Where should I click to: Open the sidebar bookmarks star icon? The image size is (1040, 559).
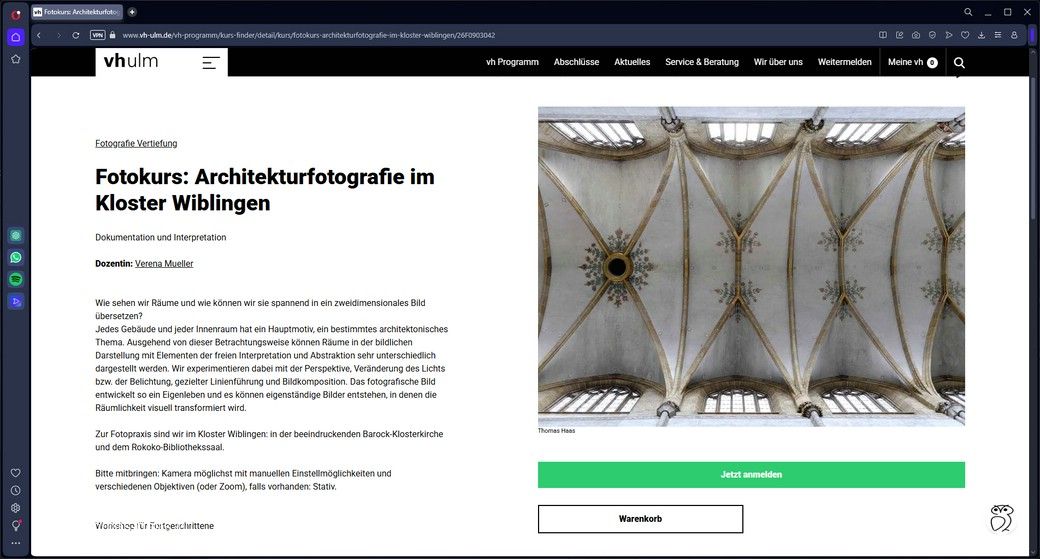tap(16, 59)
